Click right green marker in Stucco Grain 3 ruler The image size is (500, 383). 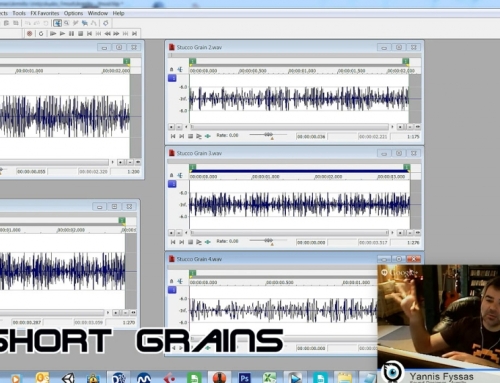[x=407, y=167]
